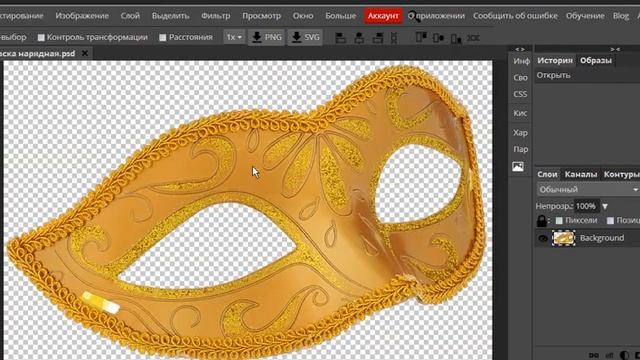Enable the Расстояния checkbox

click(162, 38)
